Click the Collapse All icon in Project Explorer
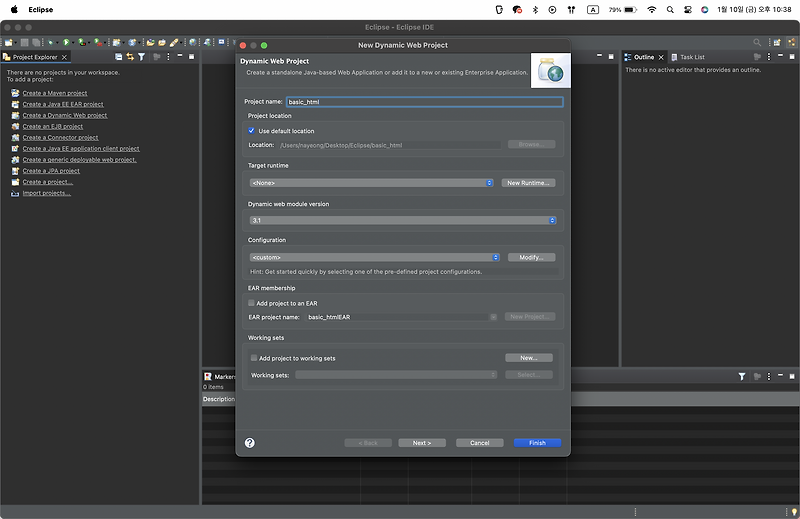This screenshot has width=800, height=519. 118,57
